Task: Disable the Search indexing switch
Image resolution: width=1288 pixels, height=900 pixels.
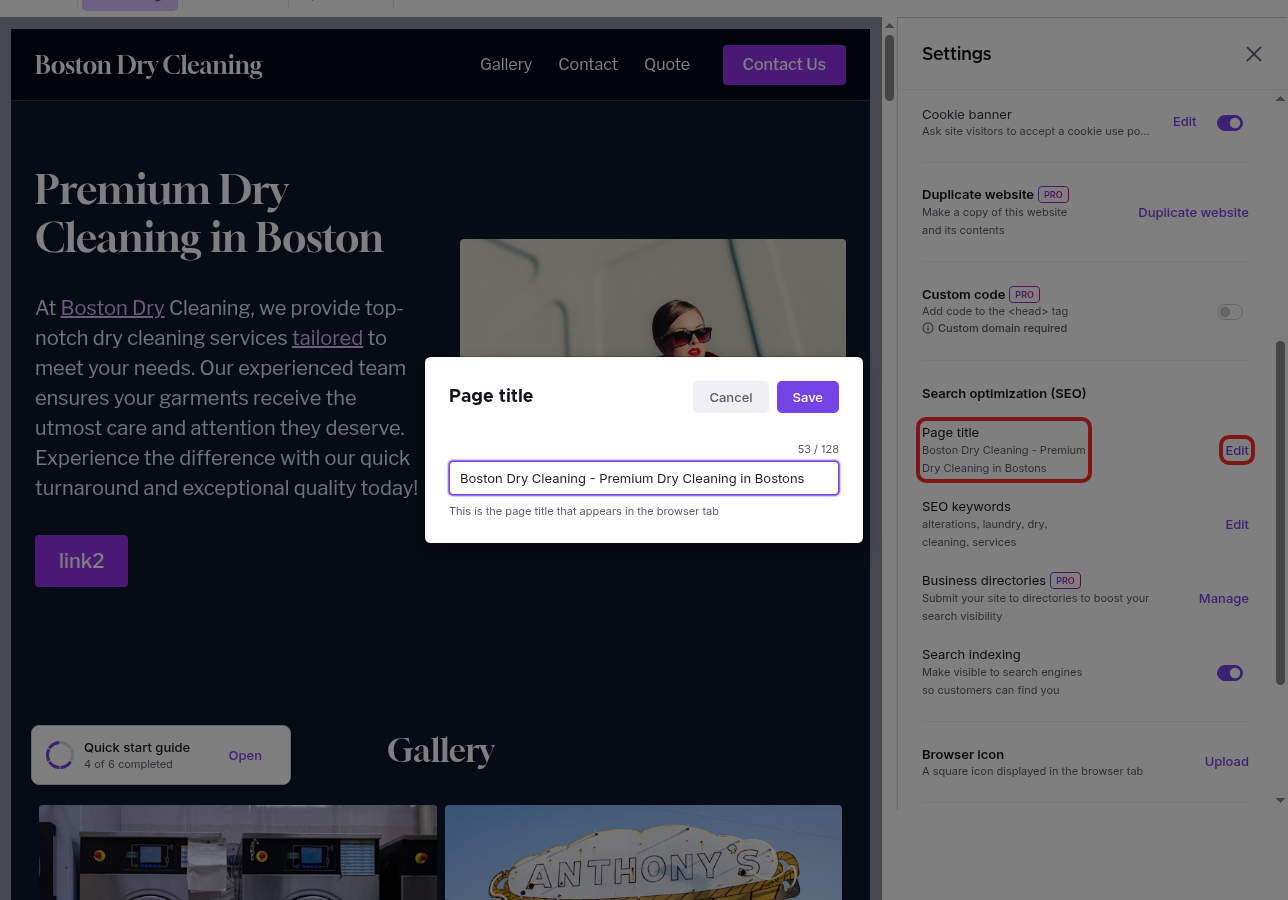Action: [1230, 673]
